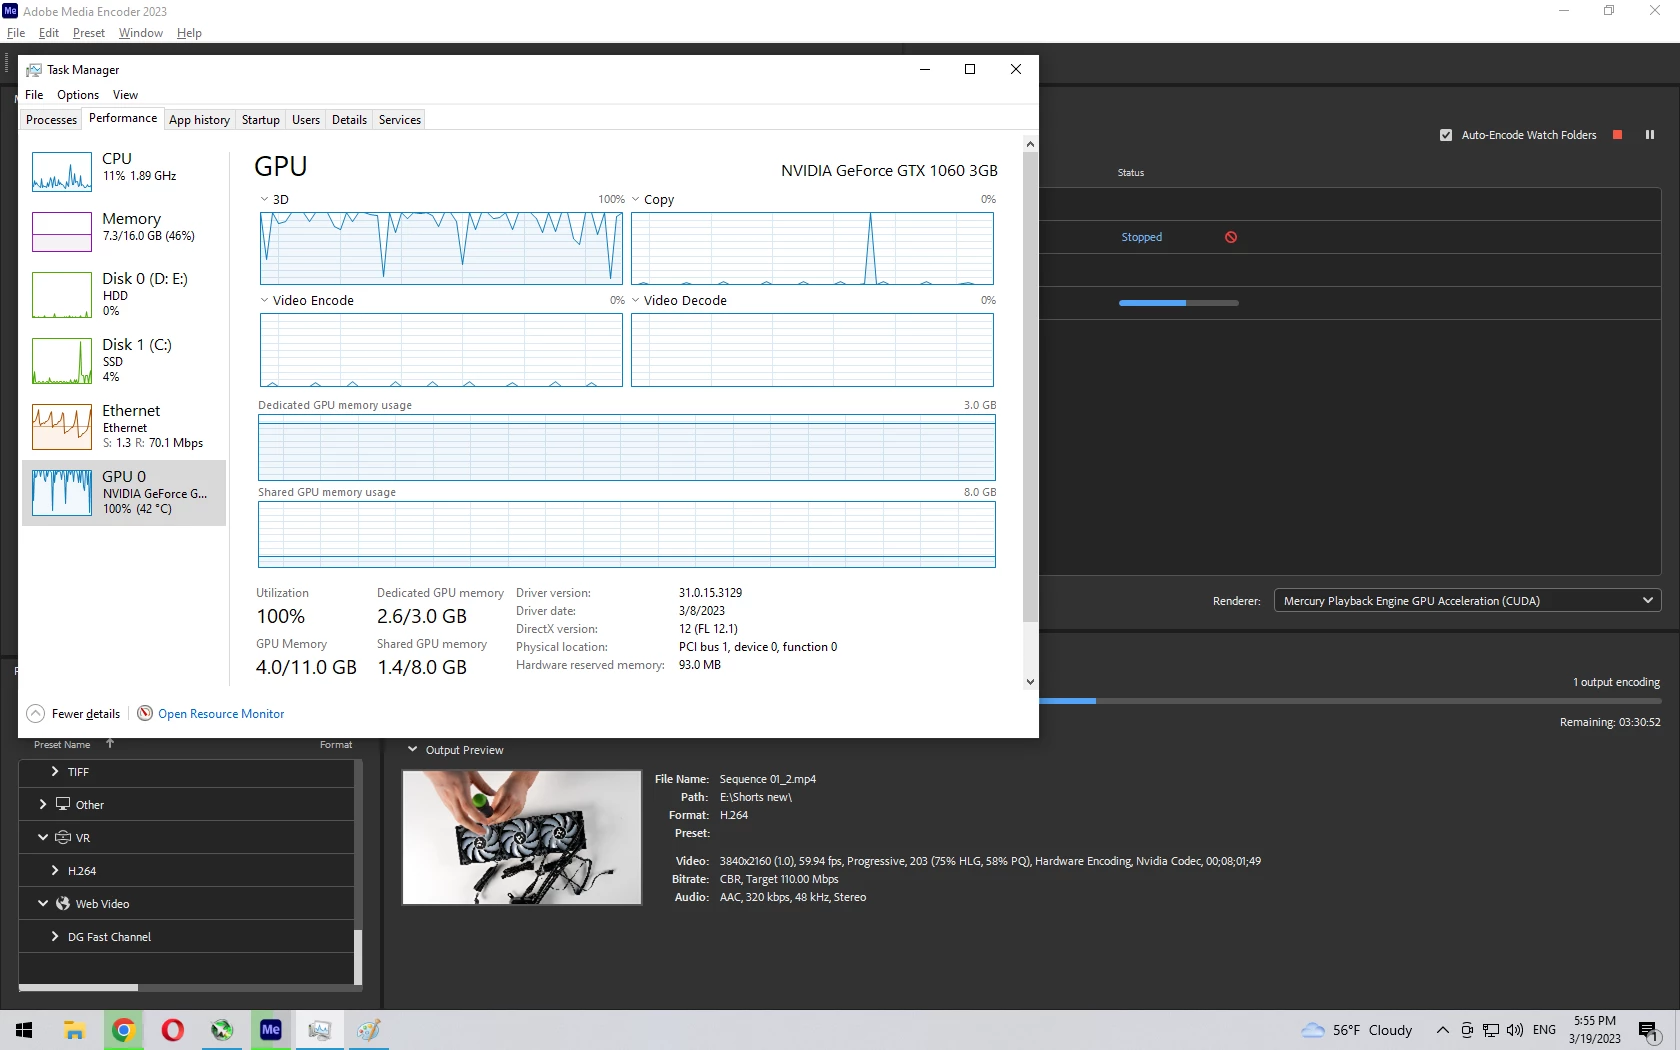The image size is (1680, 1050).
Task: Select Disk 0 (D: E:) entry
Action: [x=124, y=294]
